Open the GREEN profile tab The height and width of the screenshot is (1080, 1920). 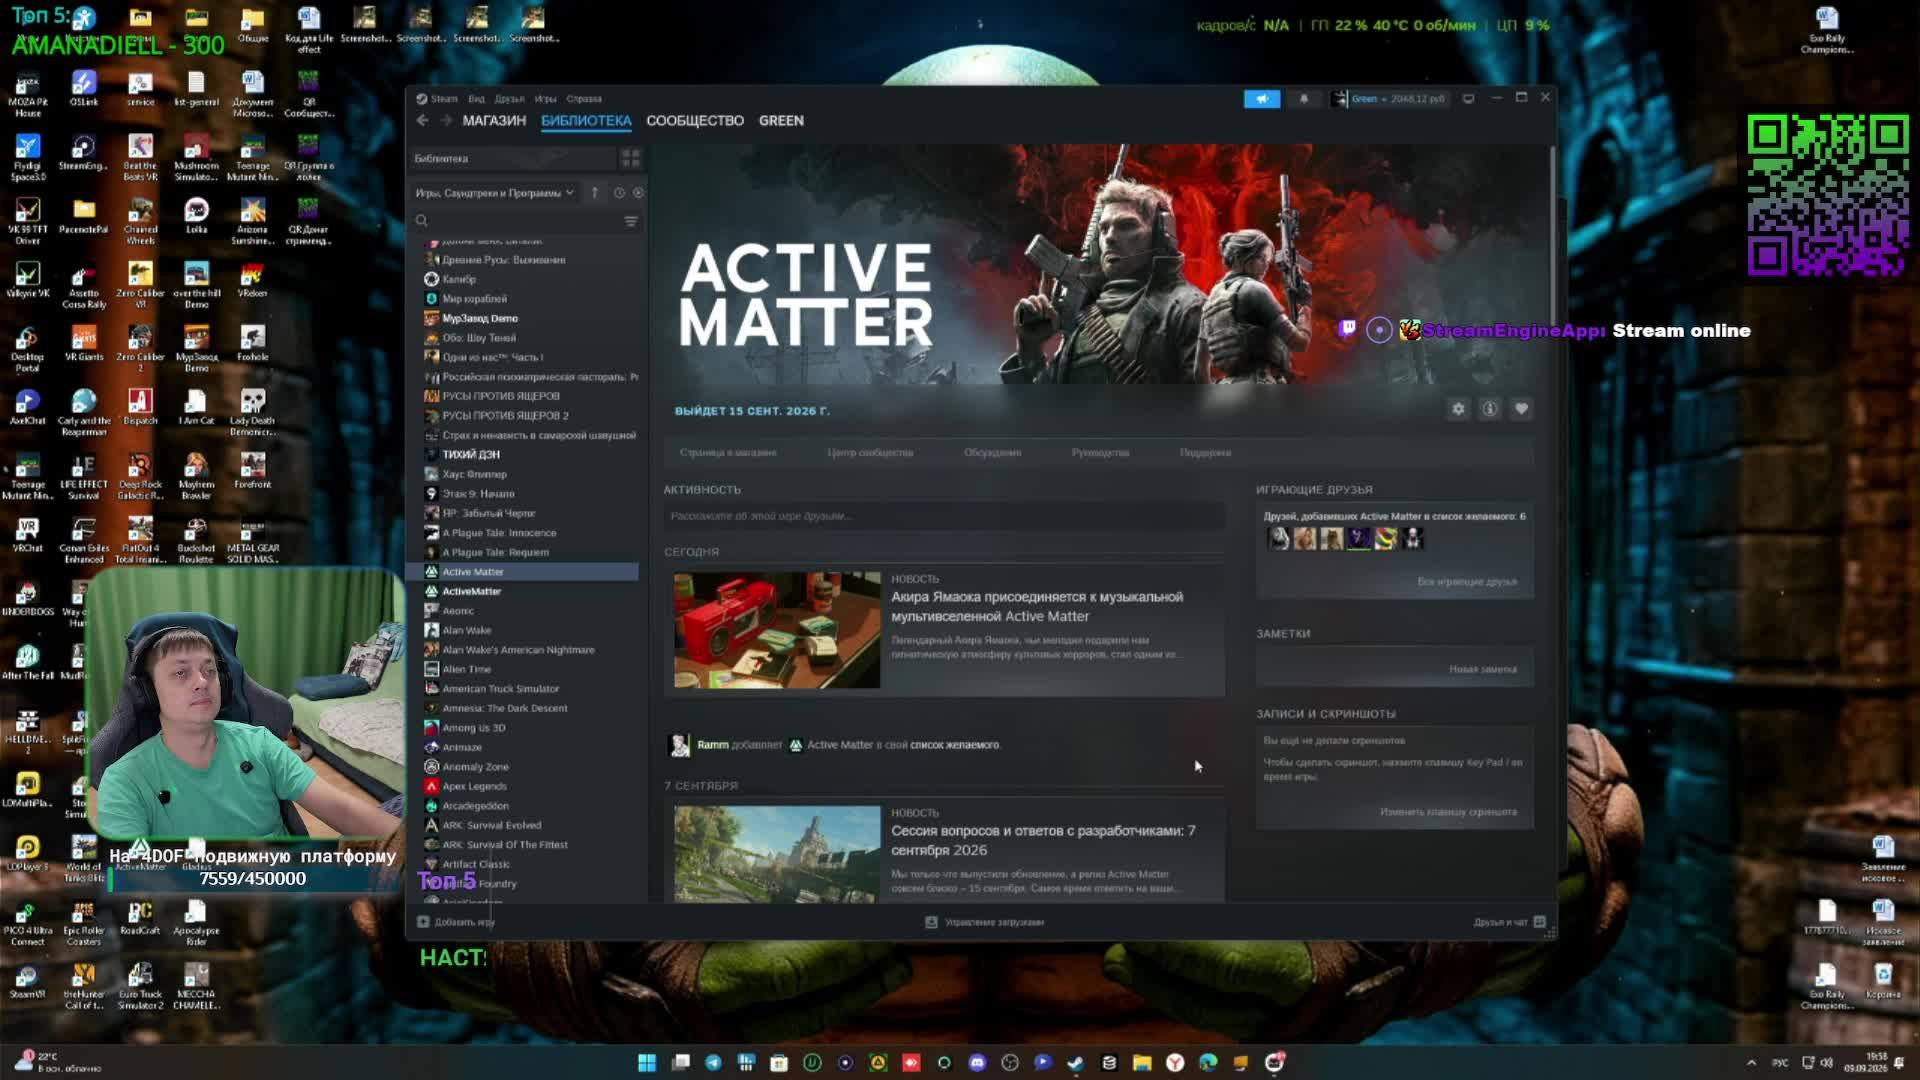pyautogui.click(x=781, y=121)
